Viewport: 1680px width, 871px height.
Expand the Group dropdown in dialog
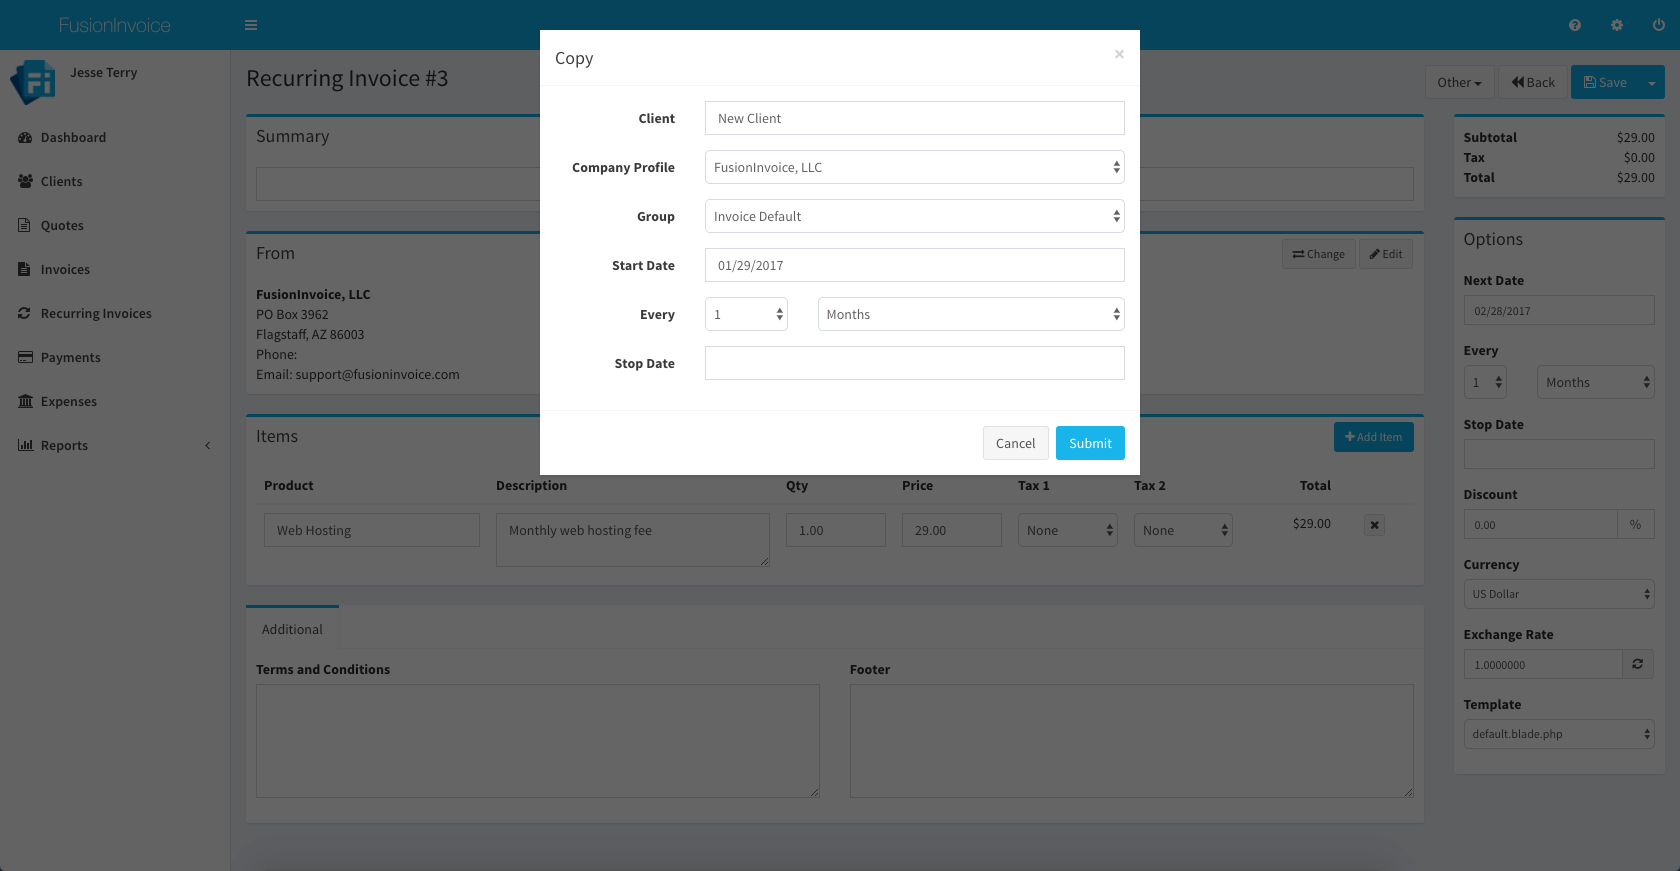pos(914,216)
